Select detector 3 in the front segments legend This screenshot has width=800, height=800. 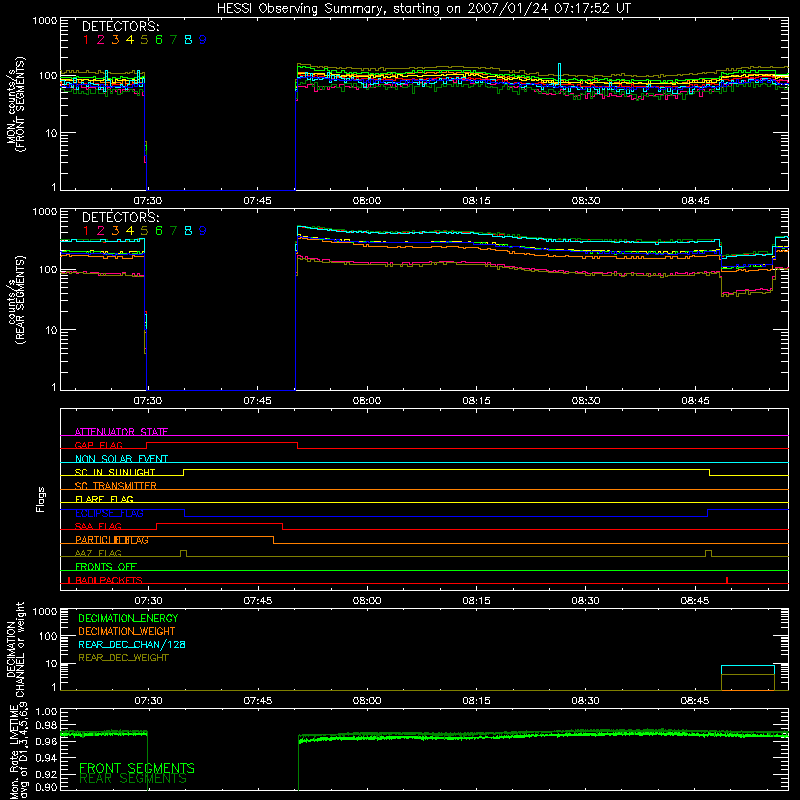(115, 40)
